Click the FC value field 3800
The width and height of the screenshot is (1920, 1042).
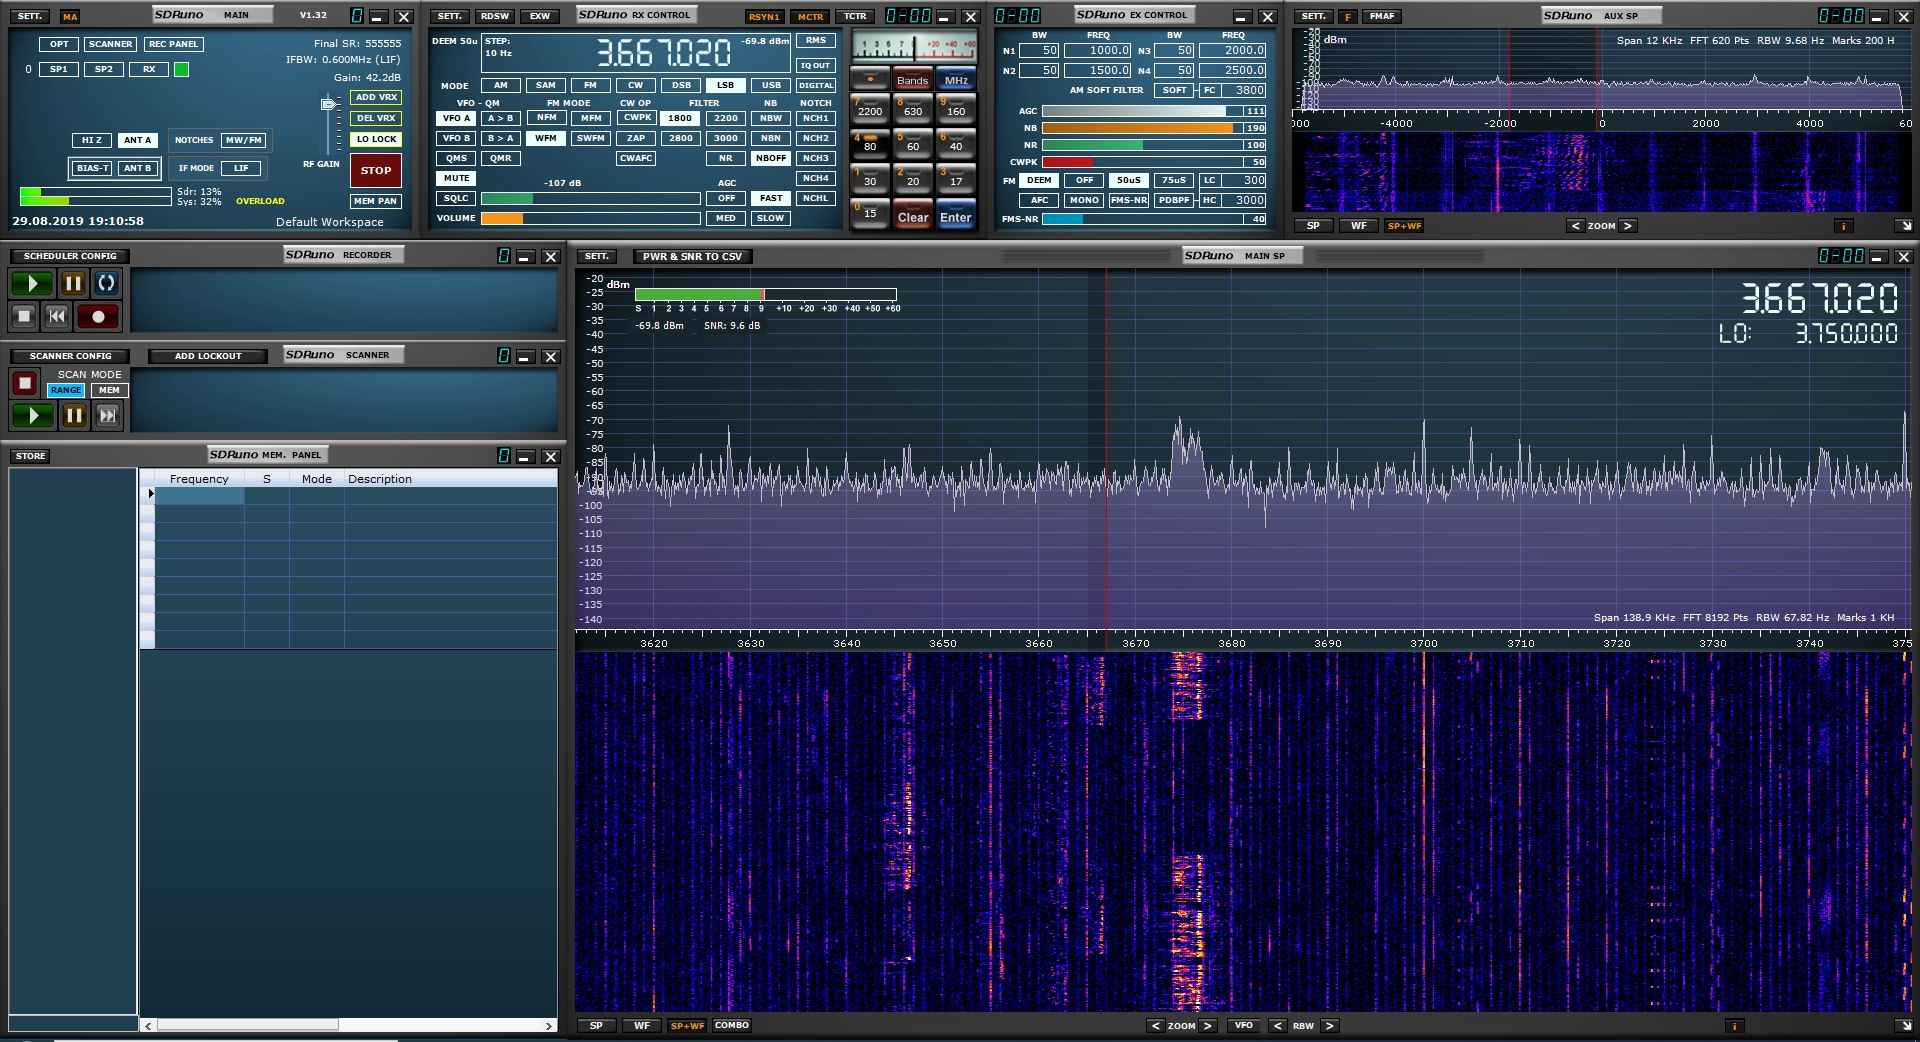pyautogui.click(x=1245, y=90)
